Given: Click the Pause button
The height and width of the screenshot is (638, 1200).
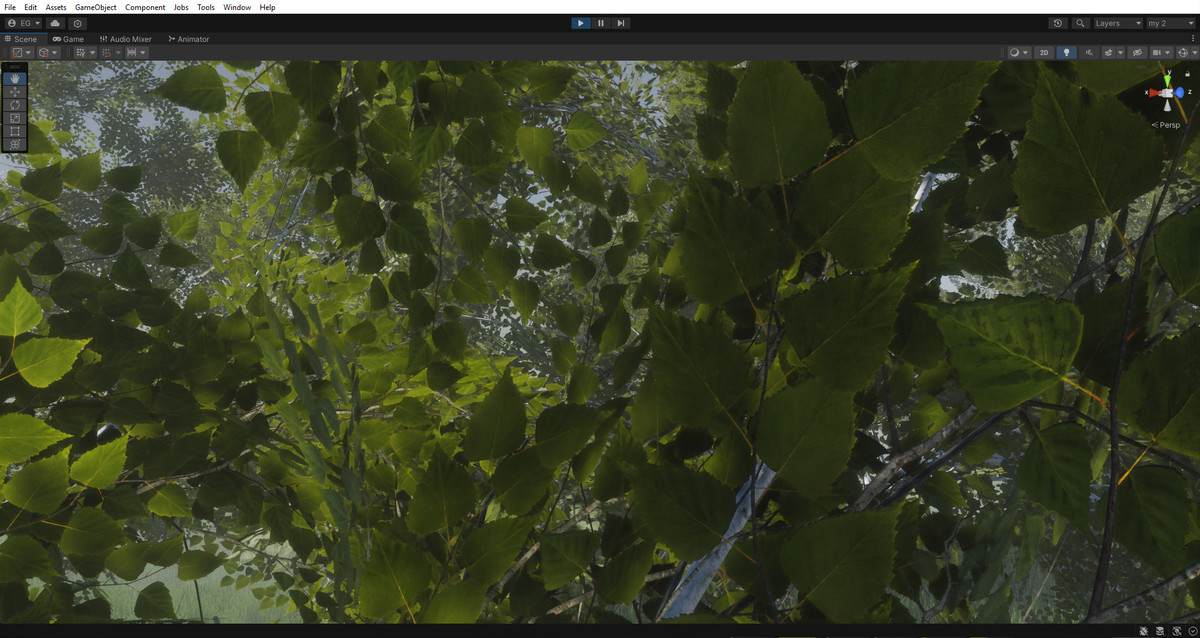Looking at the screenshot, I should pyautogui.click(x=601, y=23).
